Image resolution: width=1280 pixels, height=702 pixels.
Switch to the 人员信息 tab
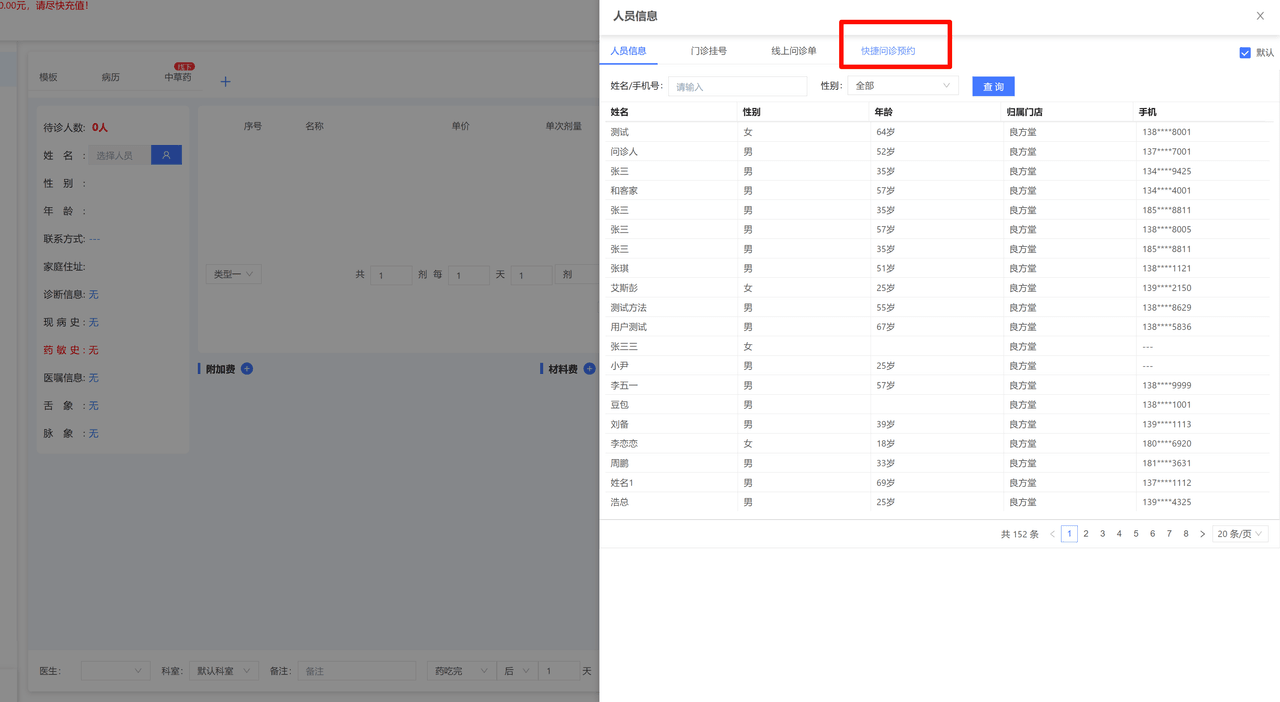pos(628,51)
